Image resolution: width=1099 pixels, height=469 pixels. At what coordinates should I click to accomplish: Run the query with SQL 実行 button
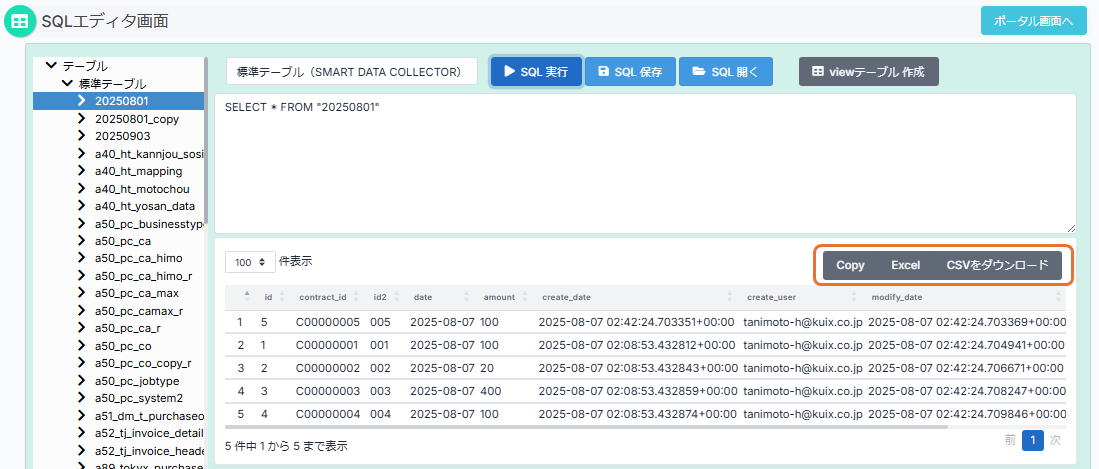(536, 72)
